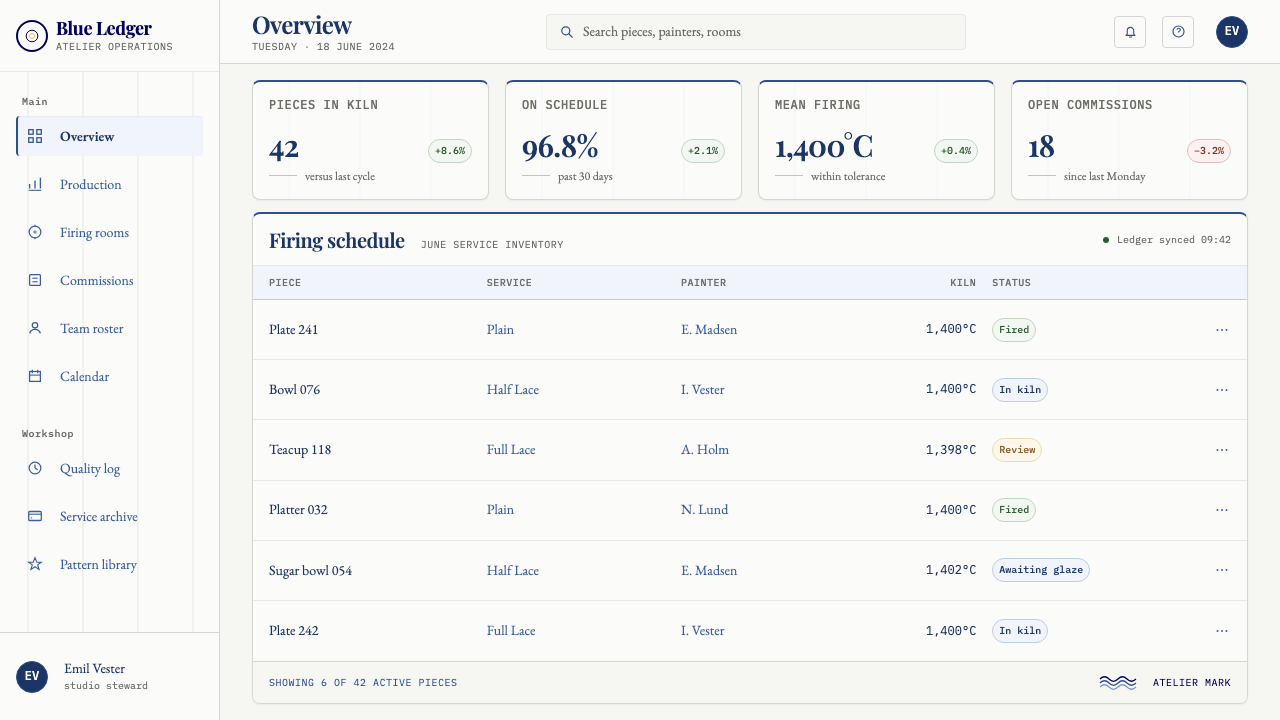Click the Calendar icon in sidebar
The image size is (1280, 720).
[35, 376]
